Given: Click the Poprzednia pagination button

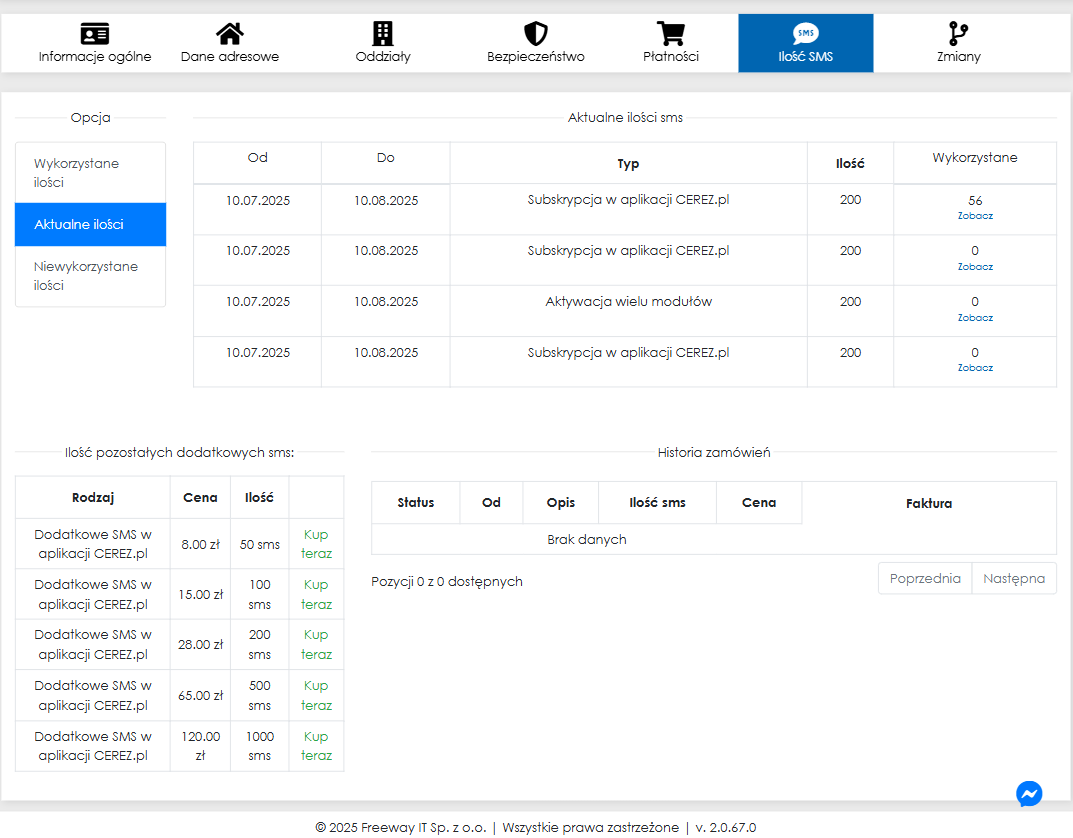Looking at the screenshot, I should tap(925, 578).
